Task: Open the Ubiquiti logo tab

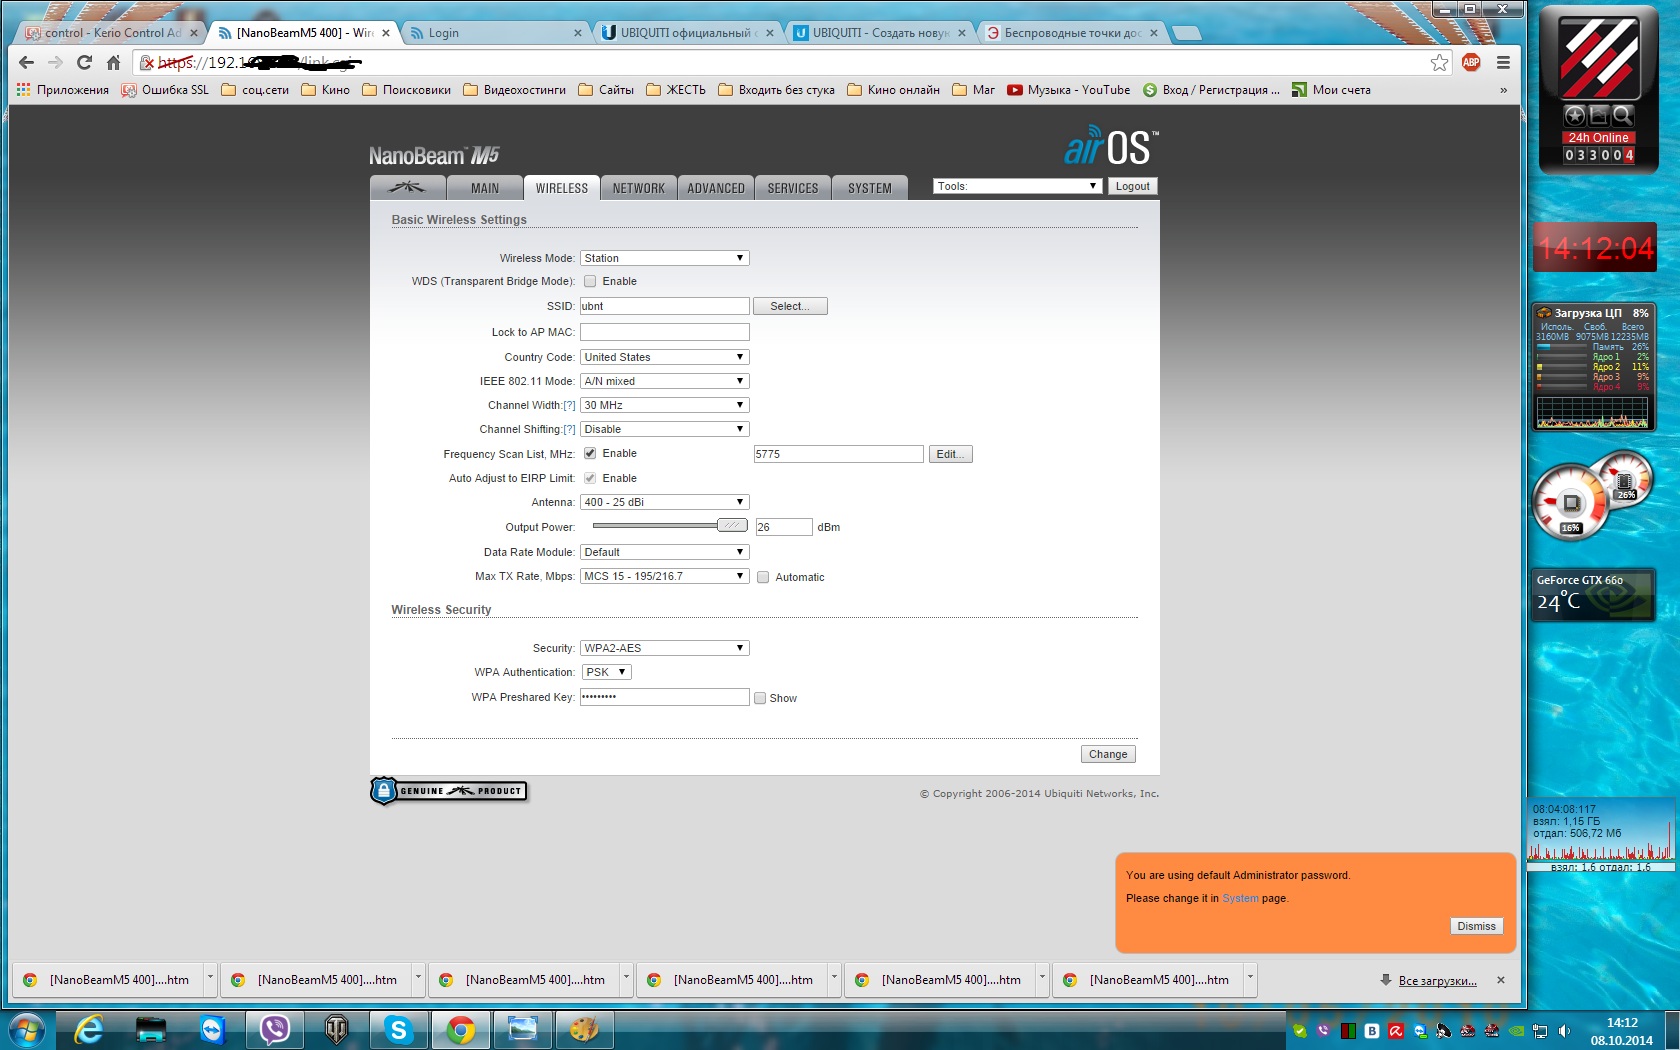Action: tap(408, 187)
